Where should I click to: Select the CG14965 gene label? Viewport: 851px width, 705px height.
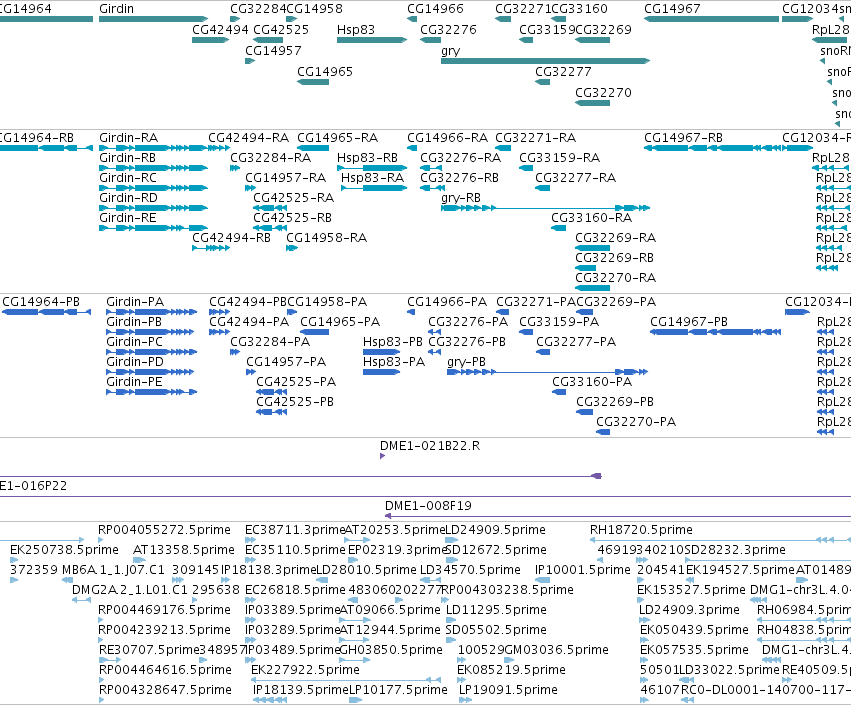(x=325, y=72)
